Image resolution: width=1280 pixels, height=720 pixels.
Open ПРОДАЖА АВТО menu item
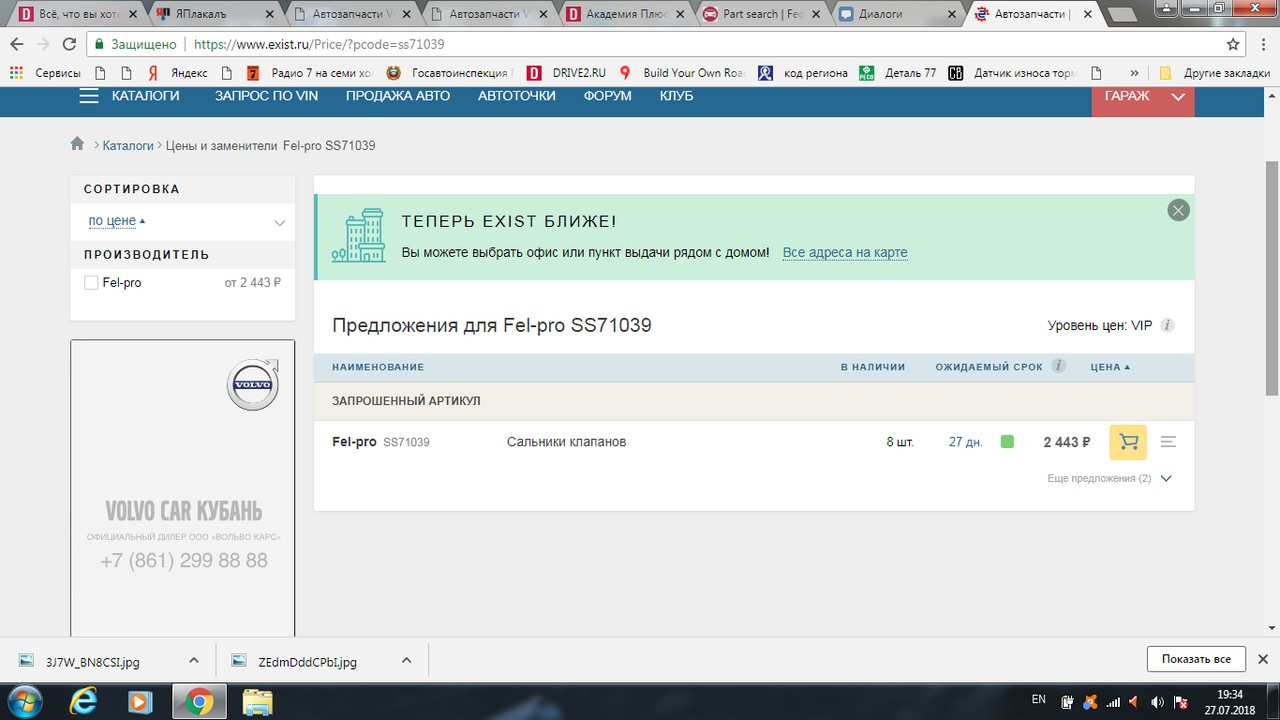[x=398, y=96]
